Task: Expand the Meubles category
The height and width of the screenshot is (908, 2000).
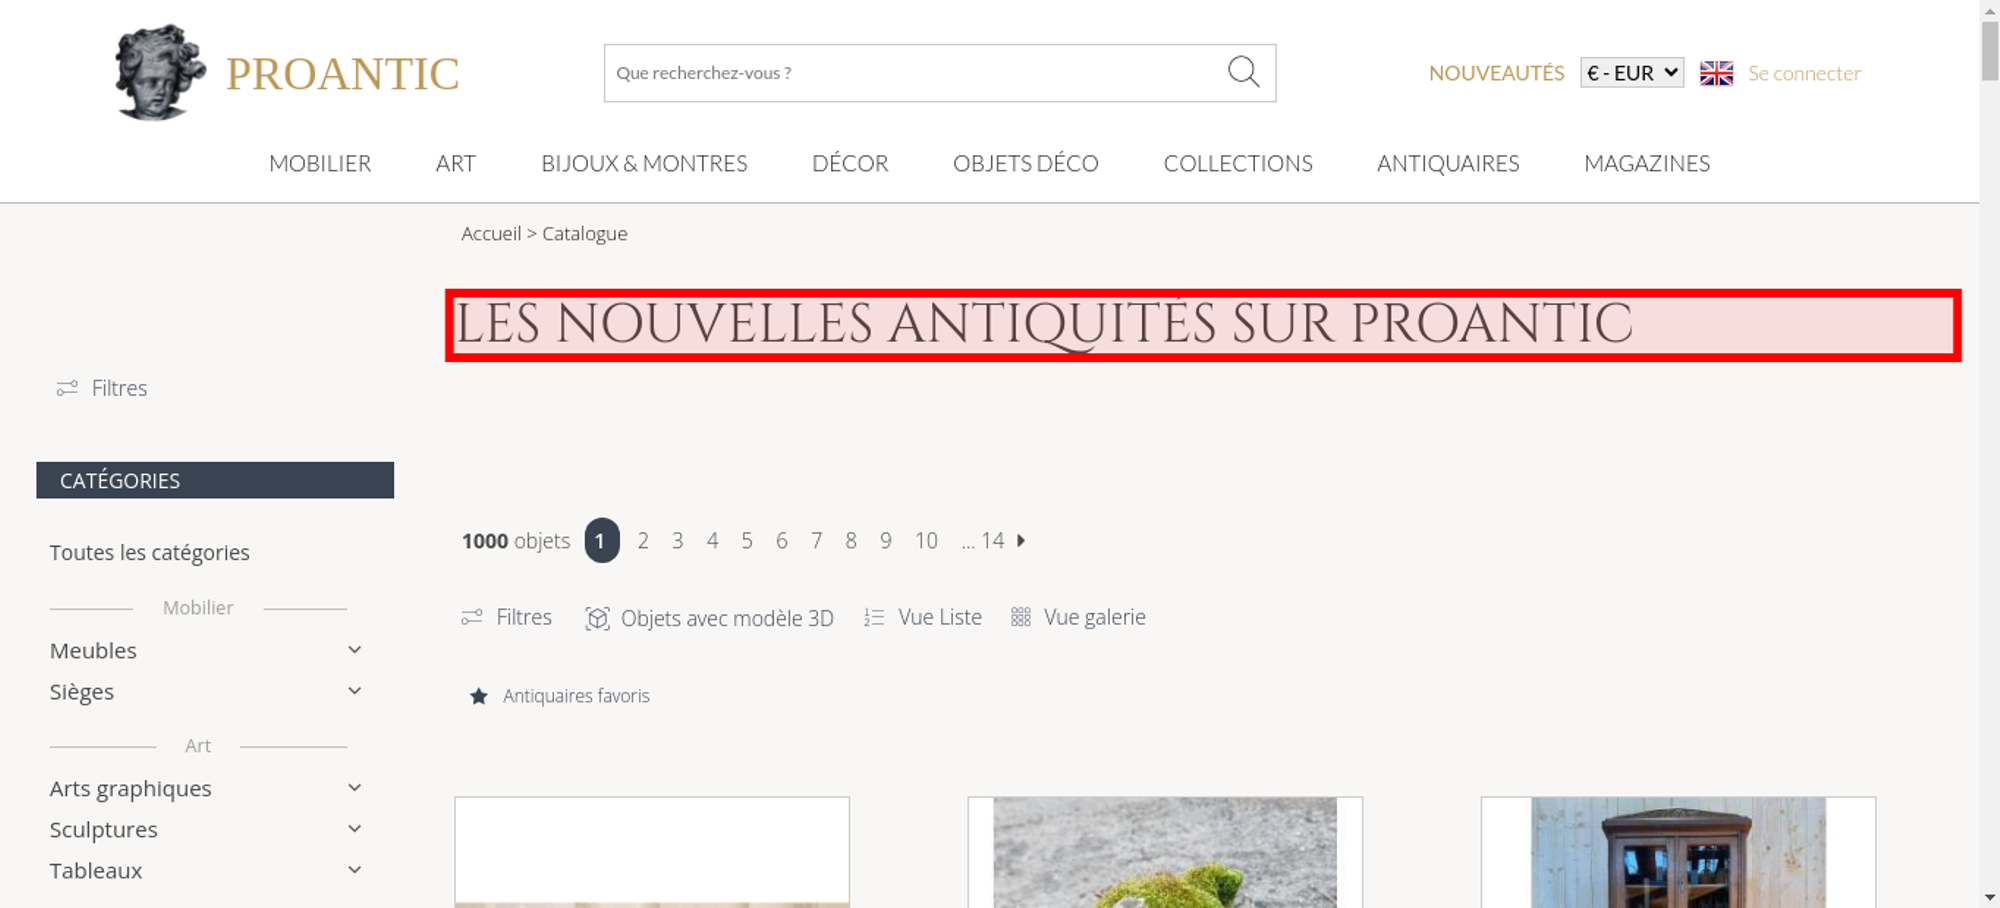Action: tap(354, 650)
